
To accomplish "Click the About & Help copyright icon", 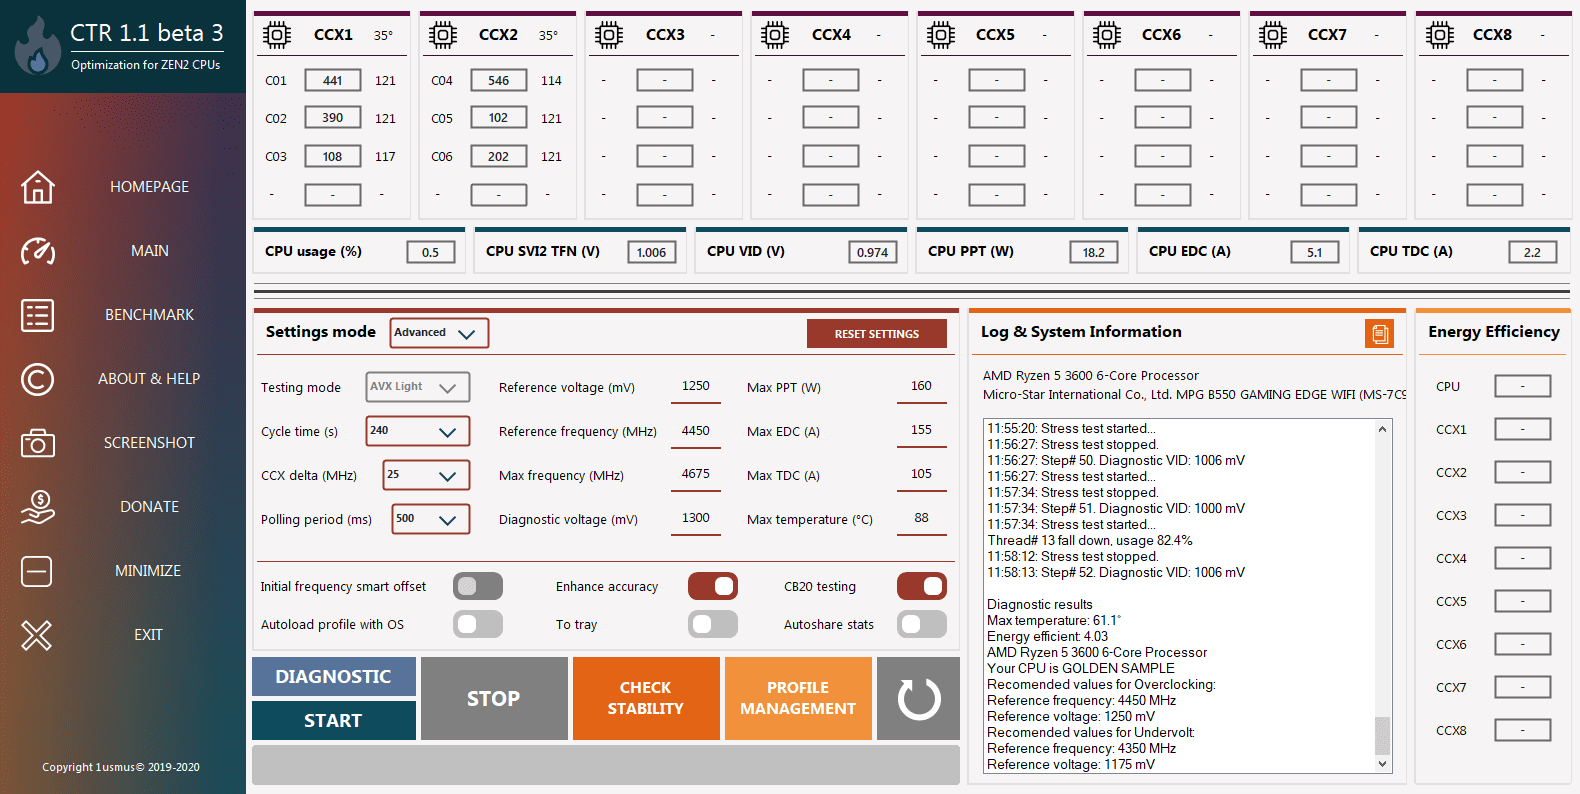I will click(x=38, y=379).
